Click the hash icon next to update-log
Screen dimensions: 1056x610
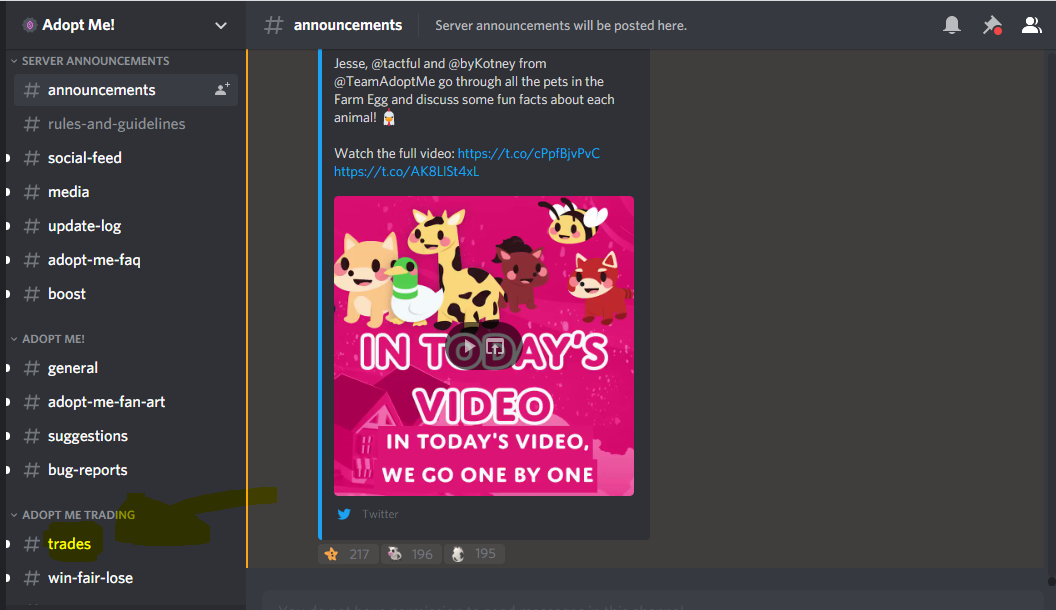(x=32, y=226)
